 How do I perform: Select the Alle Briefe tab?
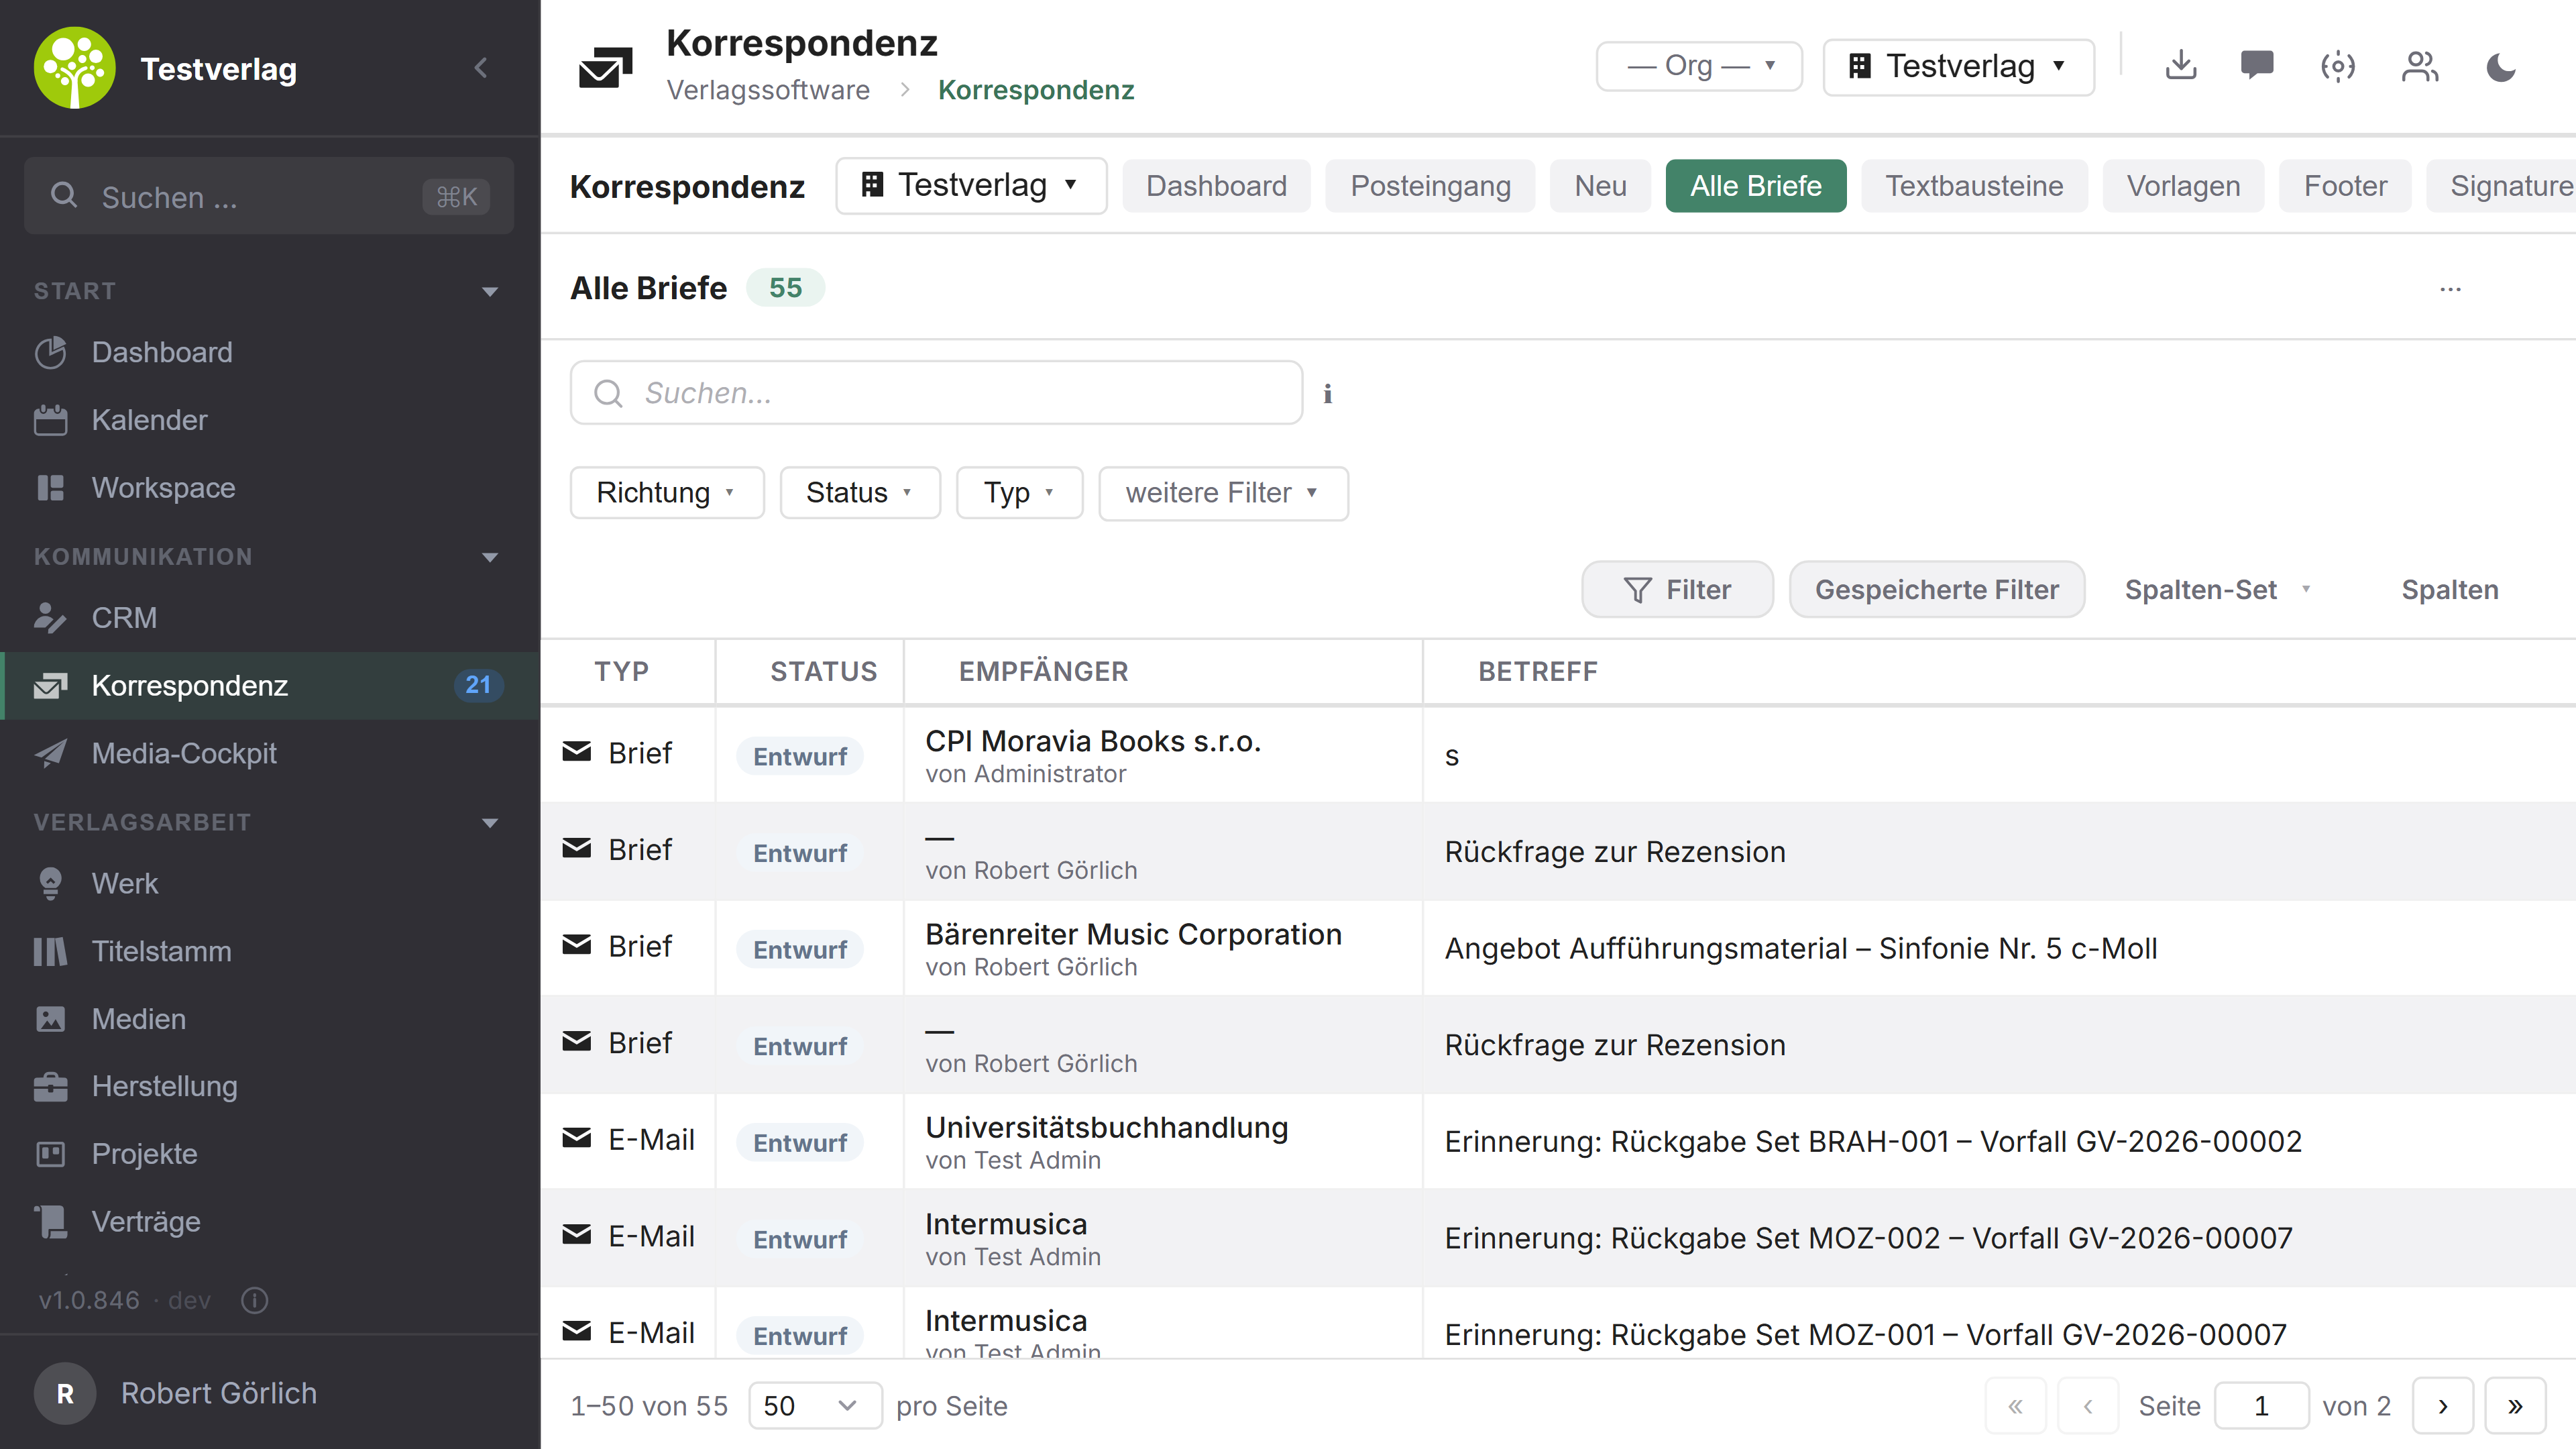(x=1756, y=186)
